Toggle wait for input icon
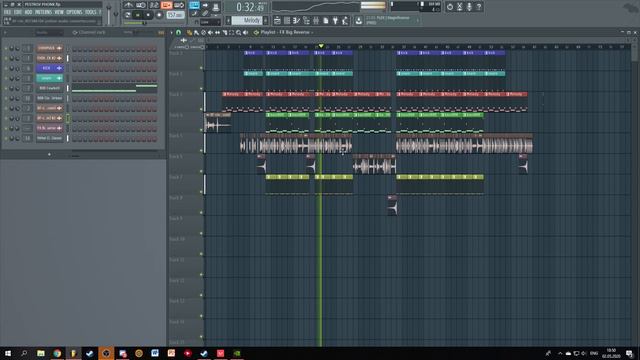640x360 pixels. (x=141, y=5)
